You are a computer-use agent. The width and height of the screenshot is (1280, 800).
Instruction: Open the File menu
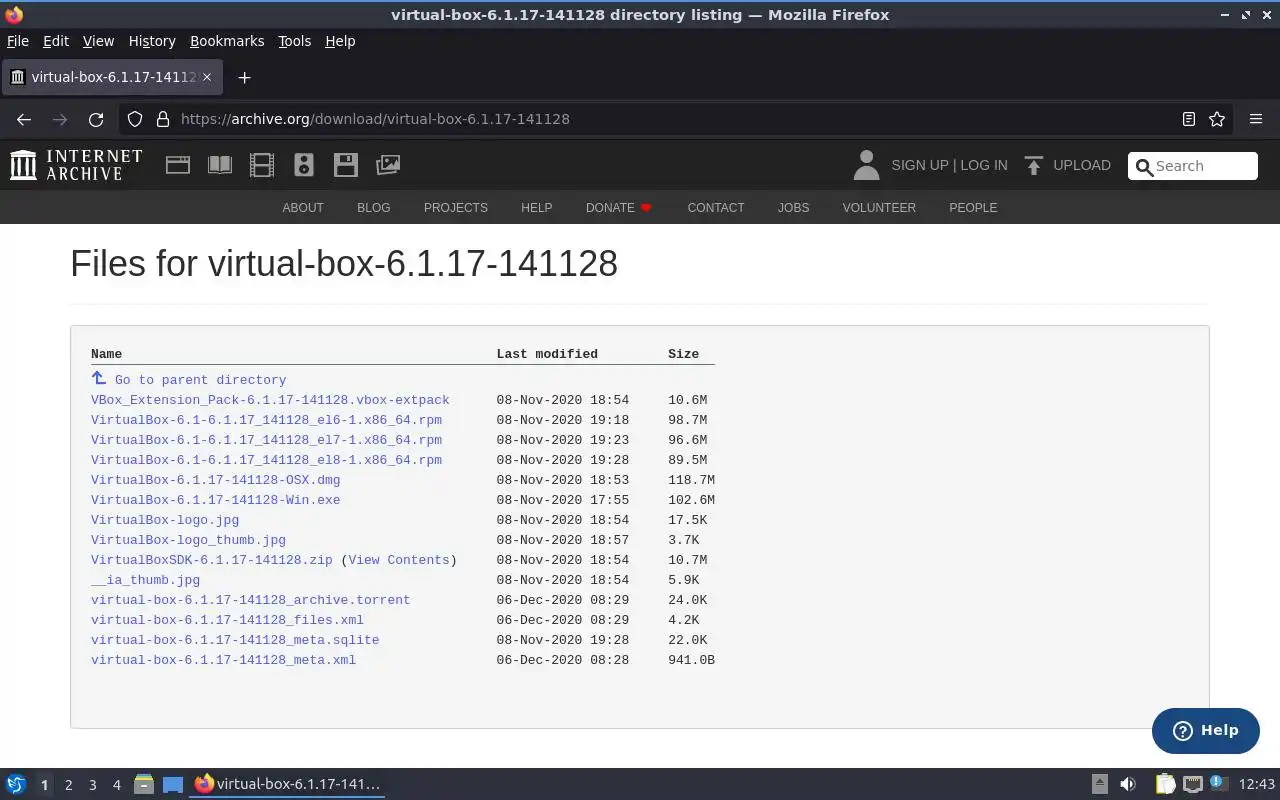[x=18, y=41]
